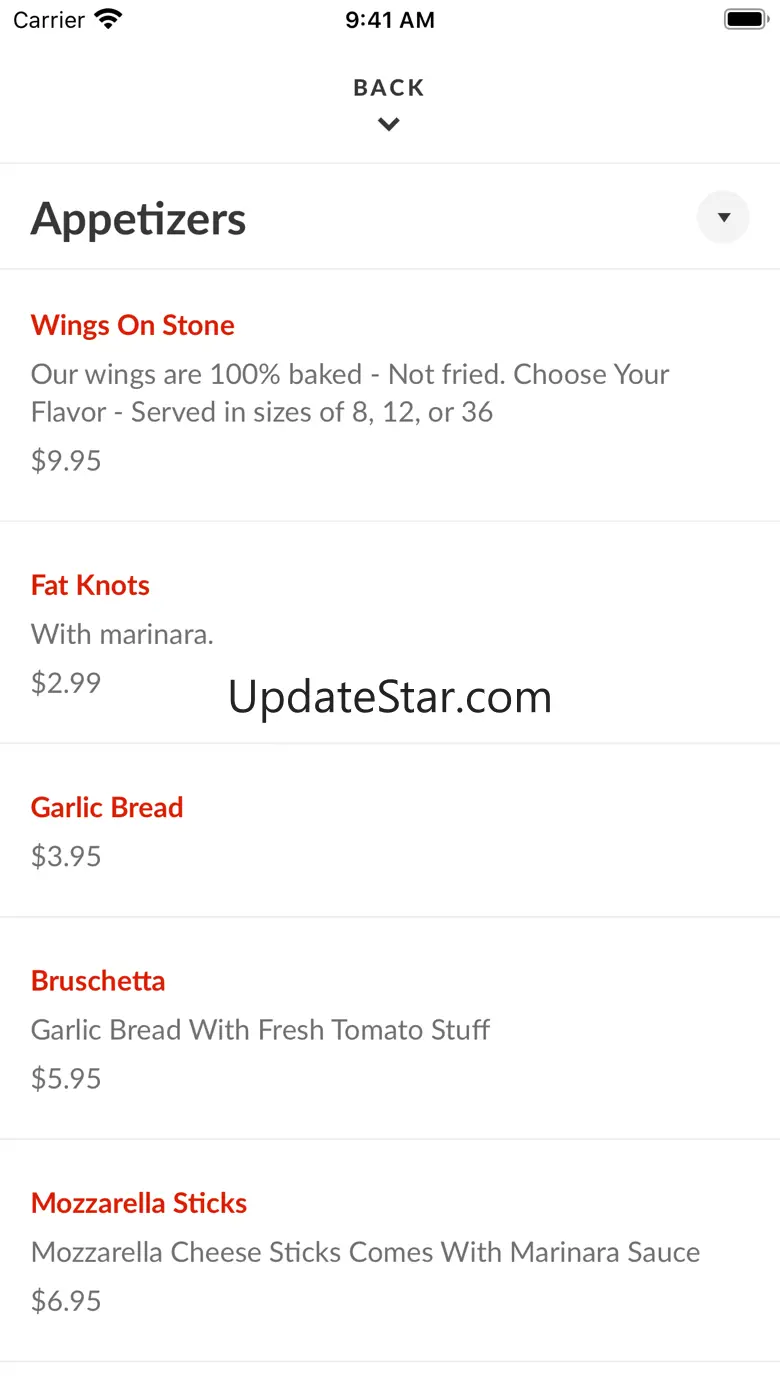This screenshot has height=1387, width=780.
Task: Click the wings baked-not-fried description
Action: point(350,393)
